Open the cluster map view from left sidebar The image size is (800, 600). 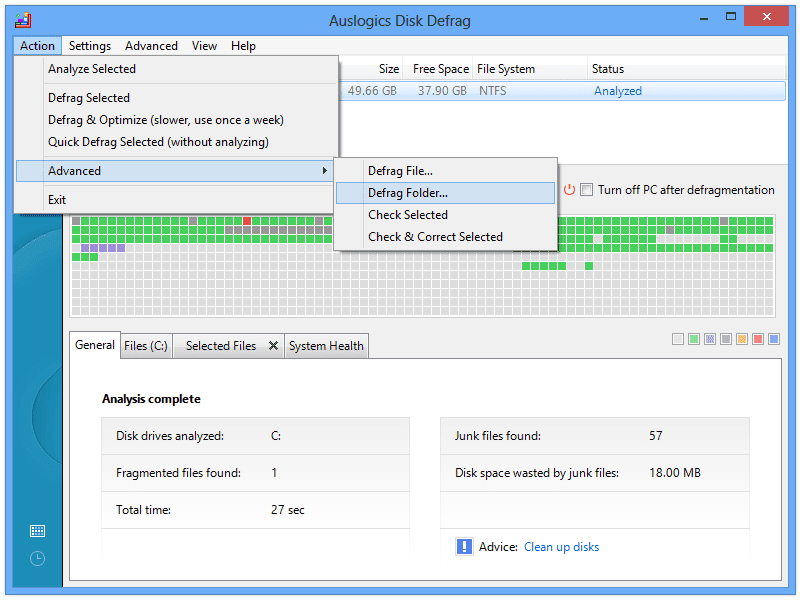(x=36, y=530)
